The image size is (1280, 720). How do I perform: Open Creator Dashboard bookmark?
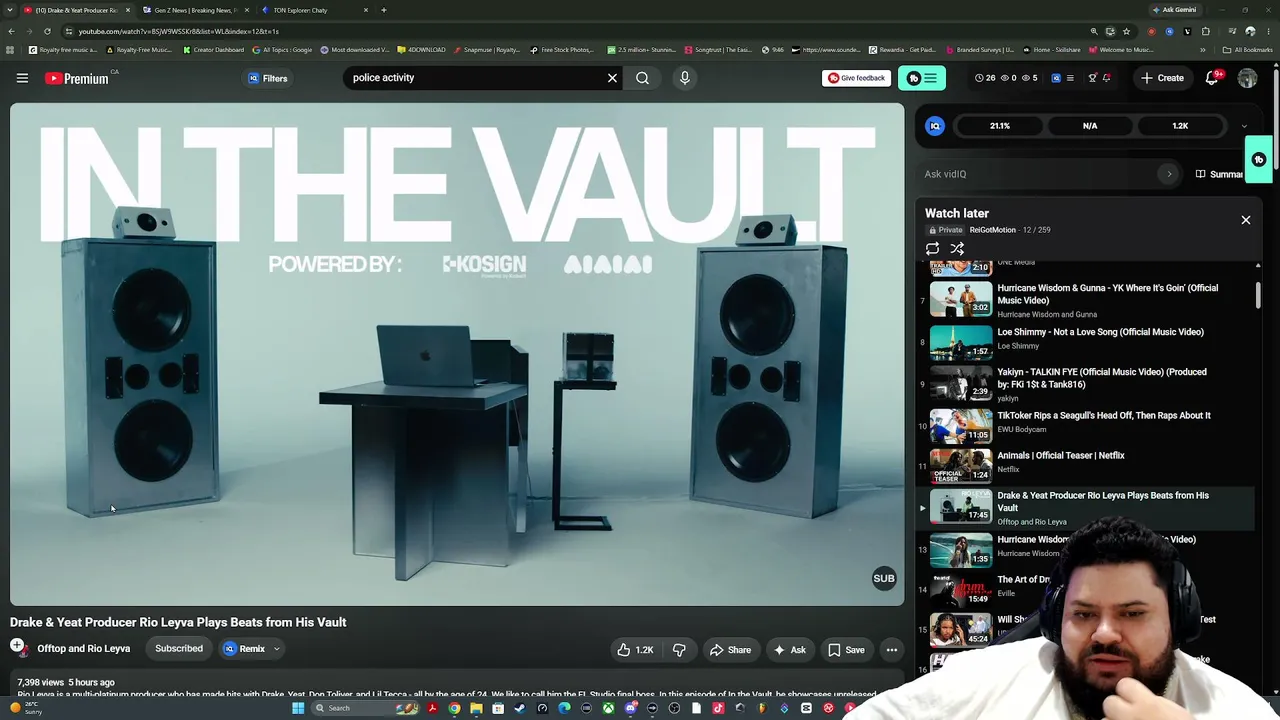tap(213, 50)
